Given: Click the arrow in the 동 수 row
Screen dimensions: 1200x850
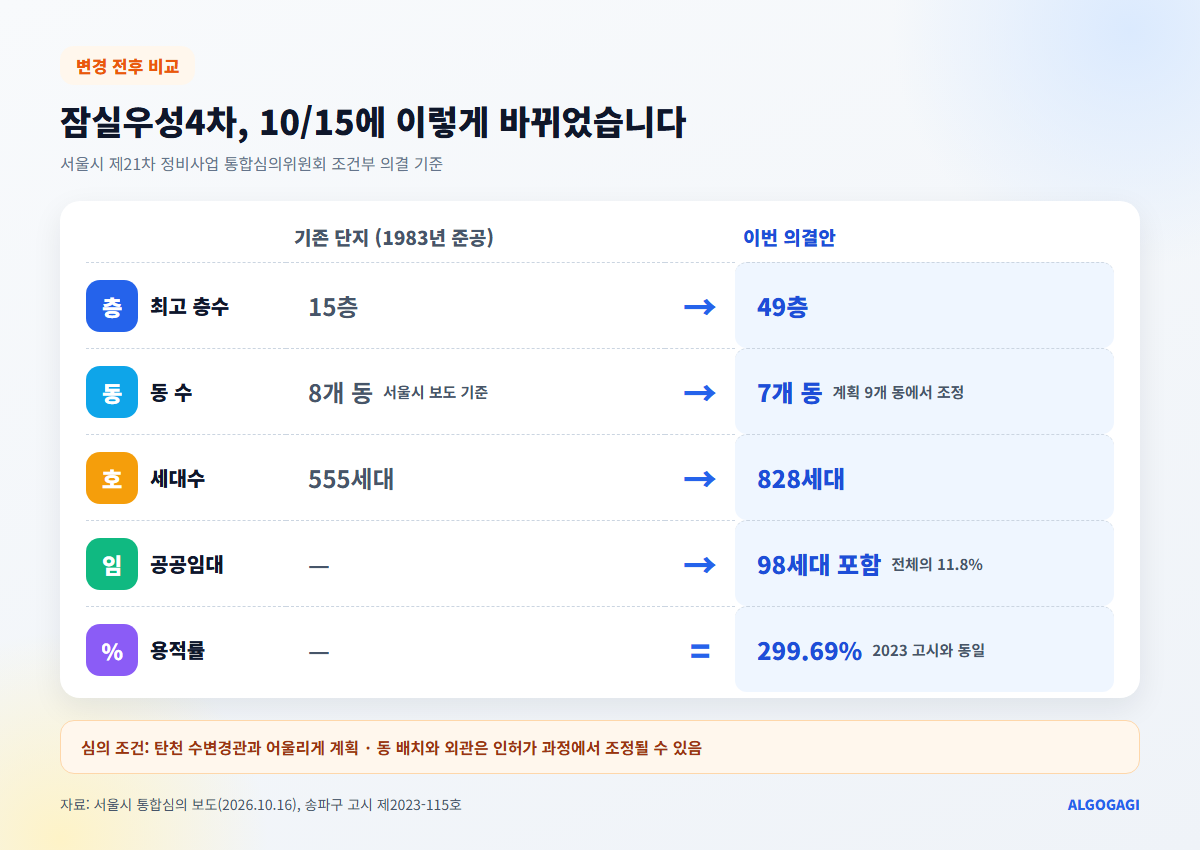Looking at the screenshot, I should [x=700, y=393].
